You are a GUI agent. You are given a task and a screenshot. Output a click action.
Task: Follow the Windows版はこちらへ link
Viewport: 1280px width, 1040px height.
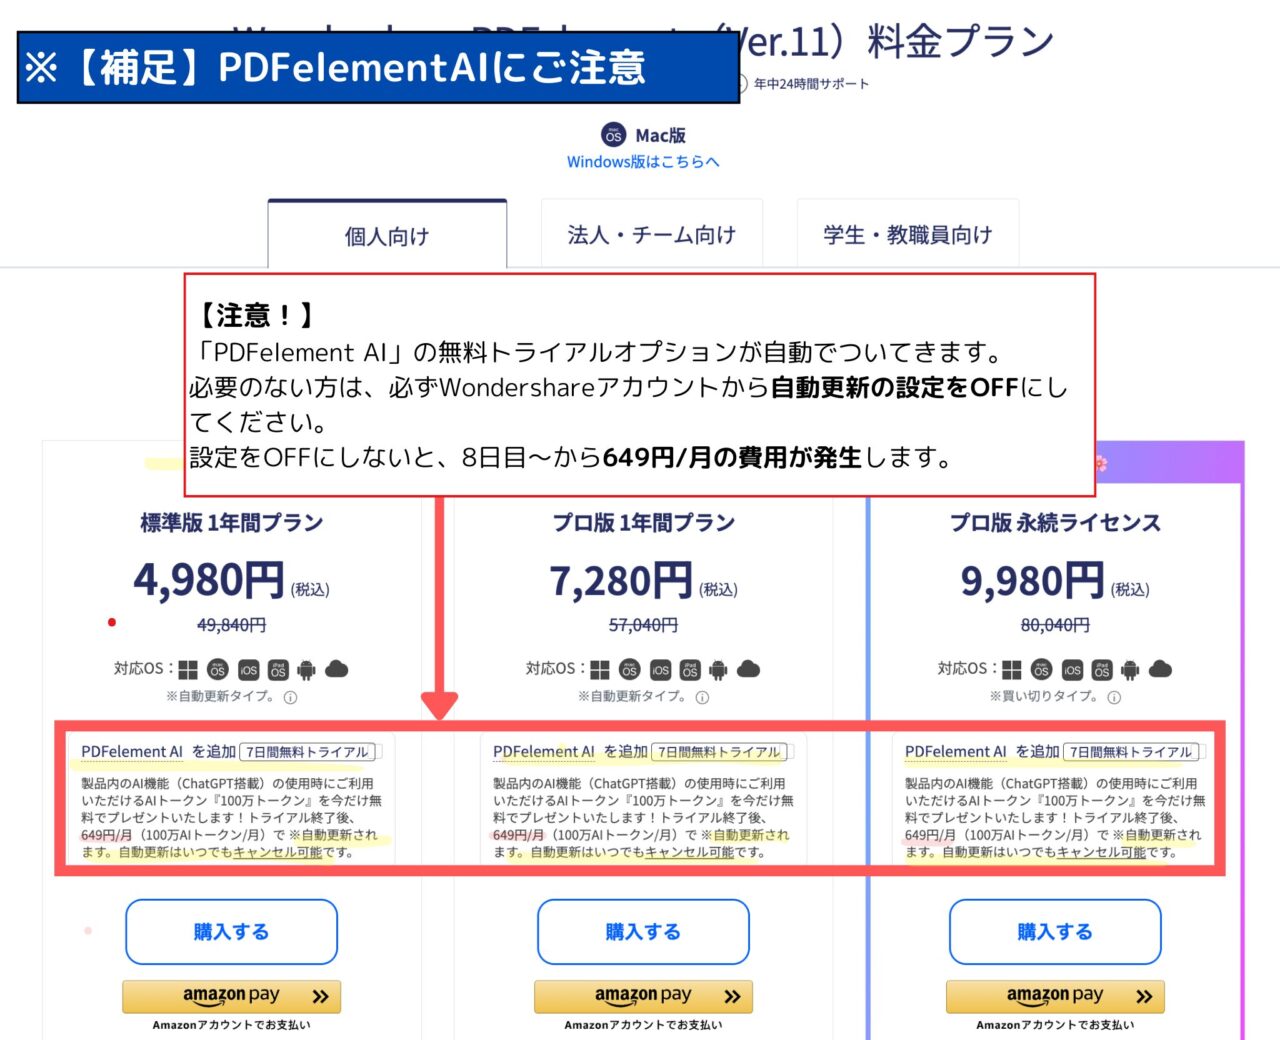643,162
